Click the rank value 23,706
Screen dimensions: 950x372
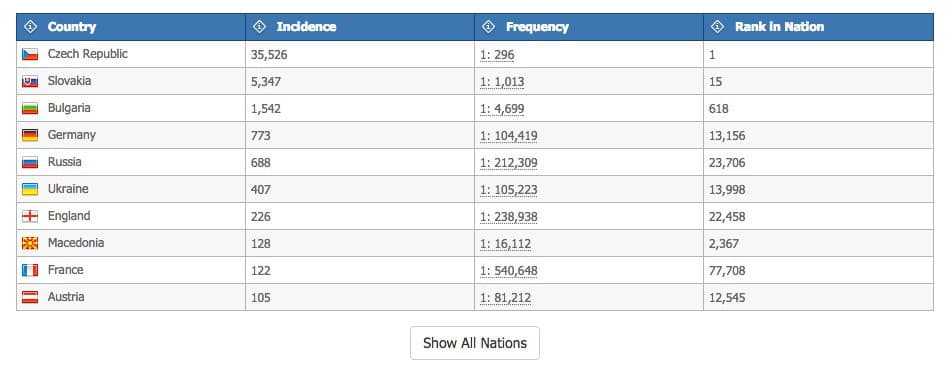click(x=727, y=163)
